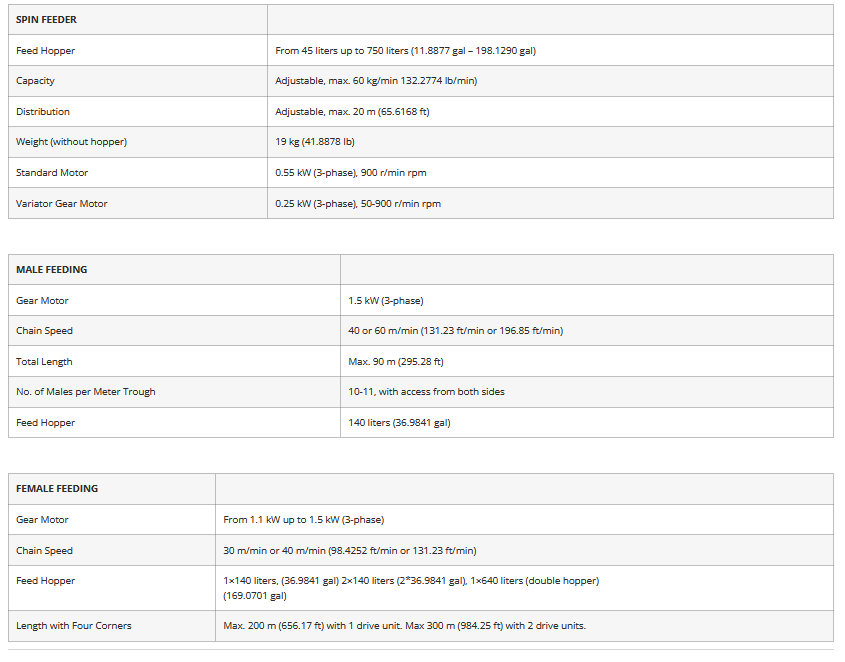
Task: Click the 30 m/min or 40 m/min value
Action: pyautogui.click(x=349, y=551)
